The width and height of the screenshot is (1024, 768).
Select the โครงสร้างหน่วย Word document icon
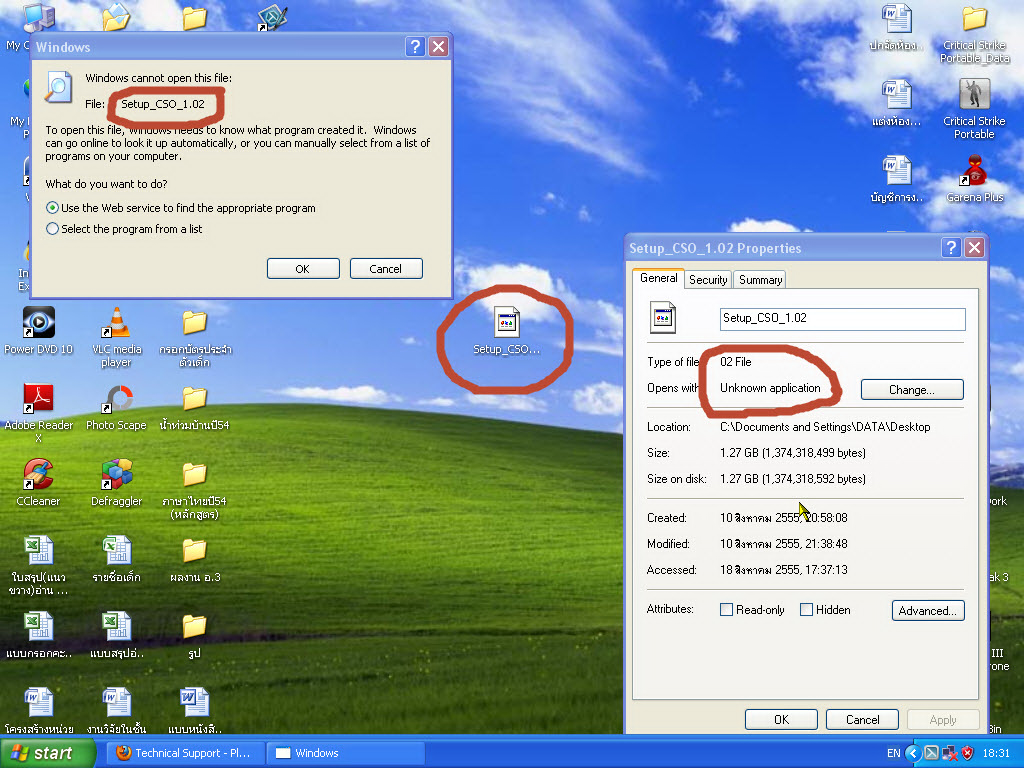pyautogui.click(x=39, y=703)
